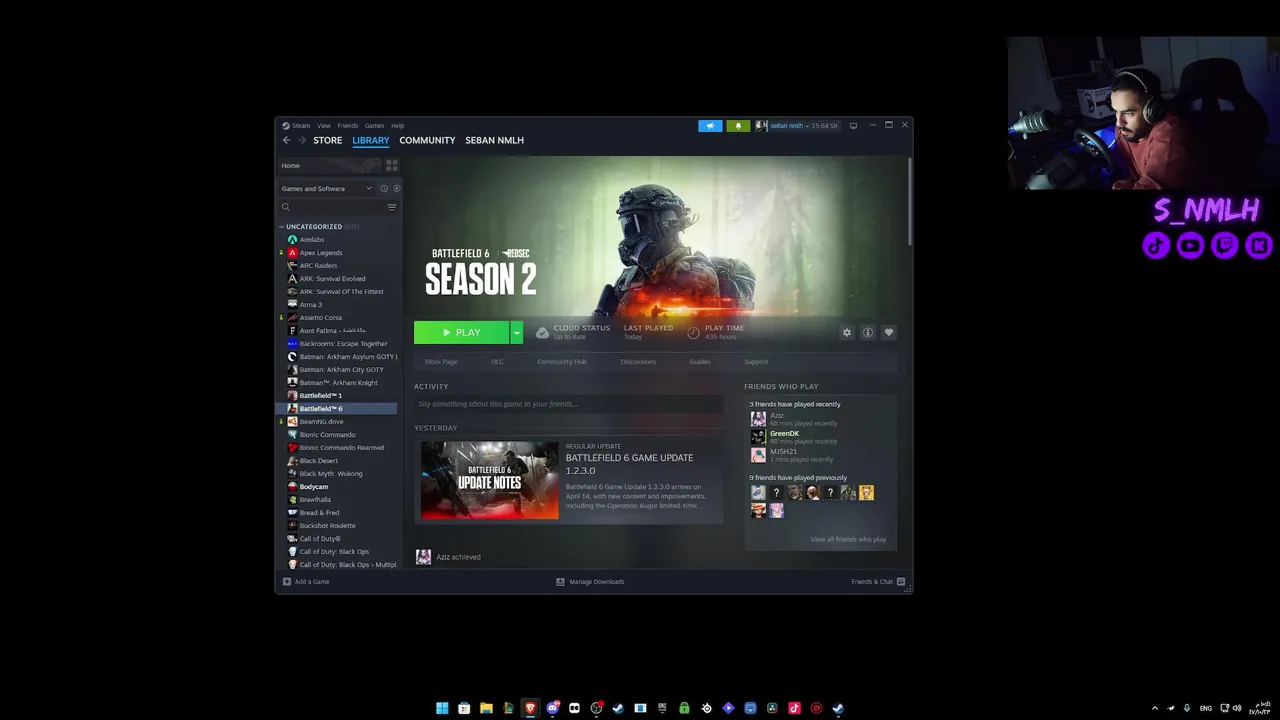Select Assetto Corsa in game list

[320, 318]
